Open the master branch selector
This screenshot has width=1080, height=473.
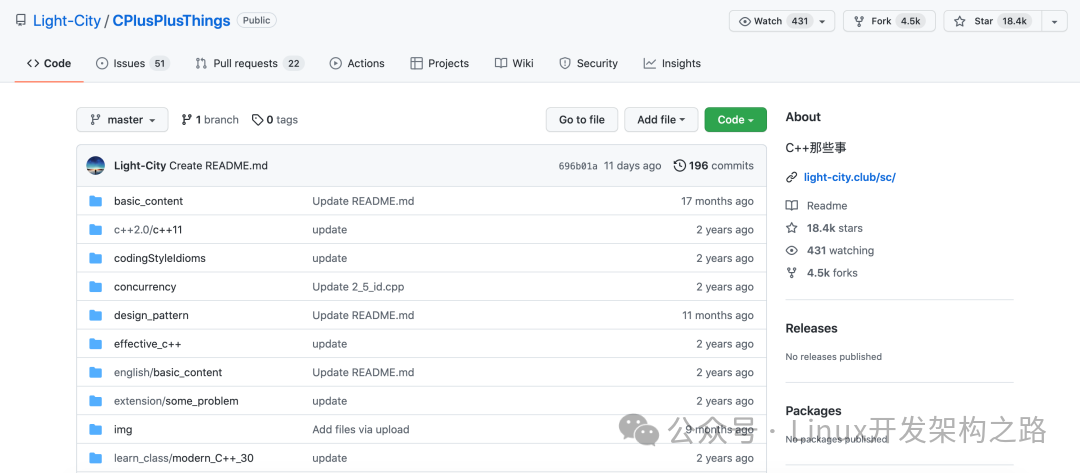coord(122,120)
